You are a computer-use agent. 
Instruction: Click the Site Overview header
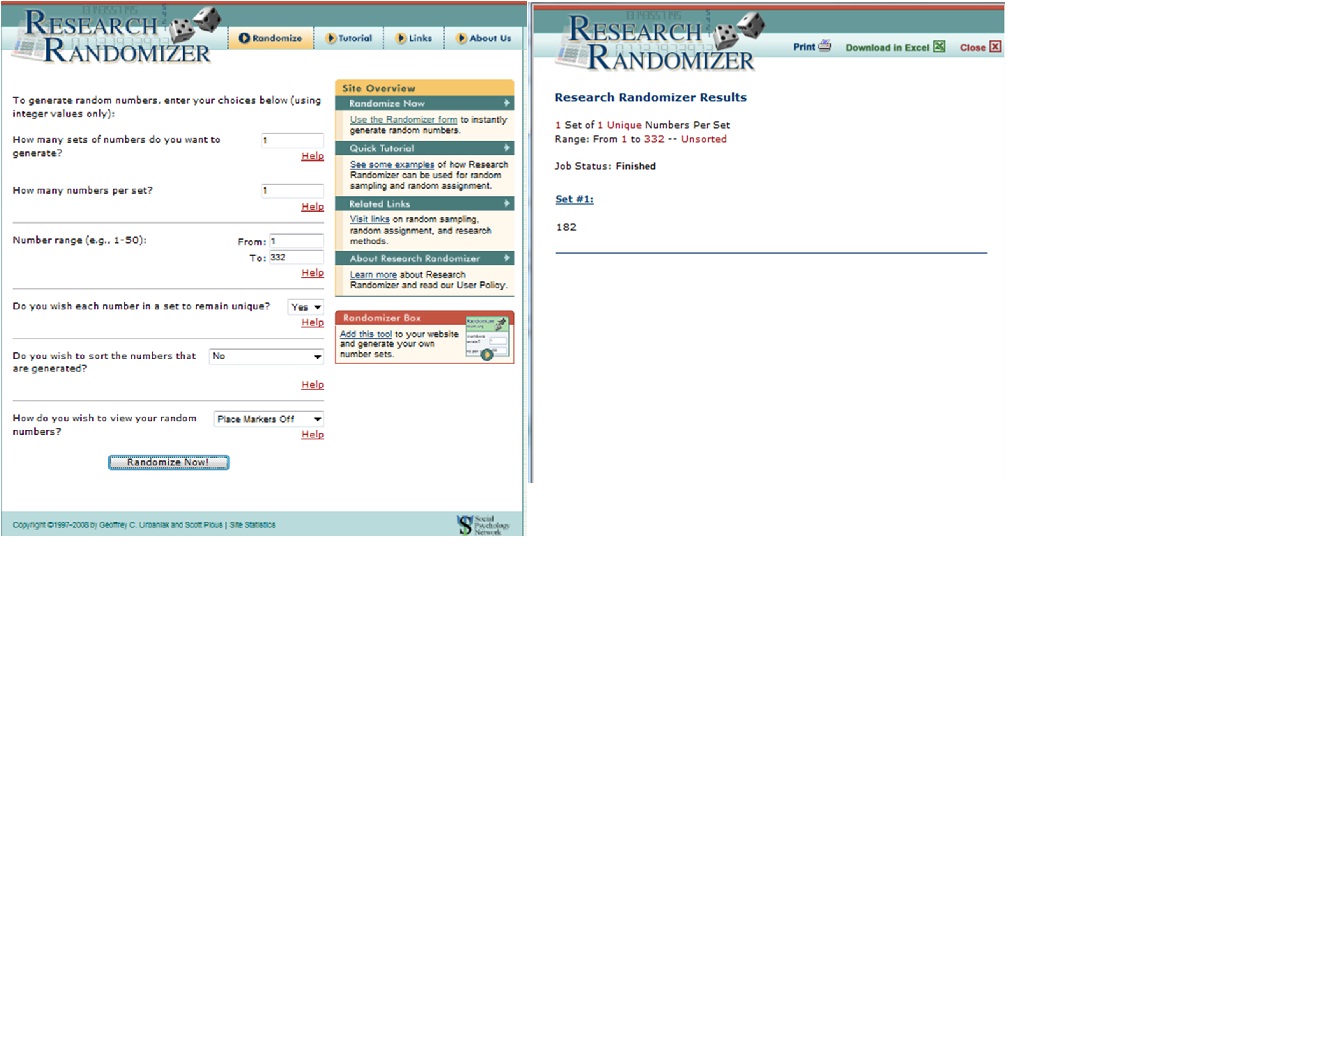tap(424, 88)
